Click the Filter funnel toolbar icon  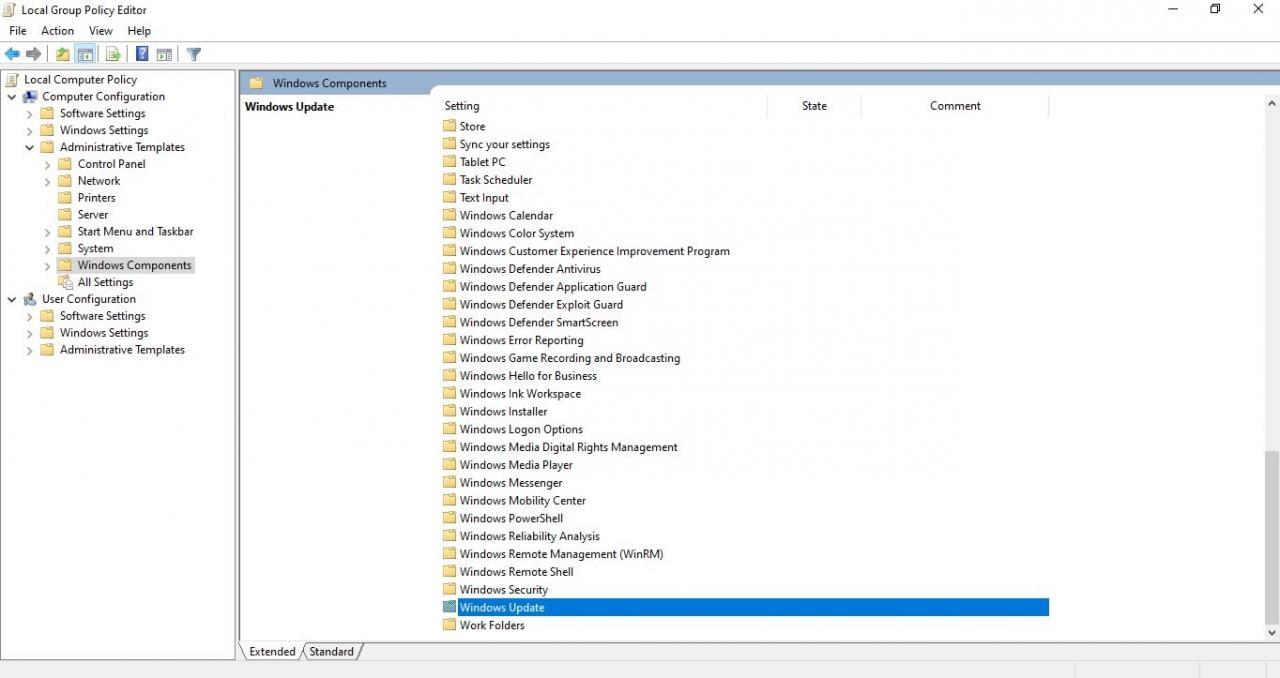(x=194, y=54)
